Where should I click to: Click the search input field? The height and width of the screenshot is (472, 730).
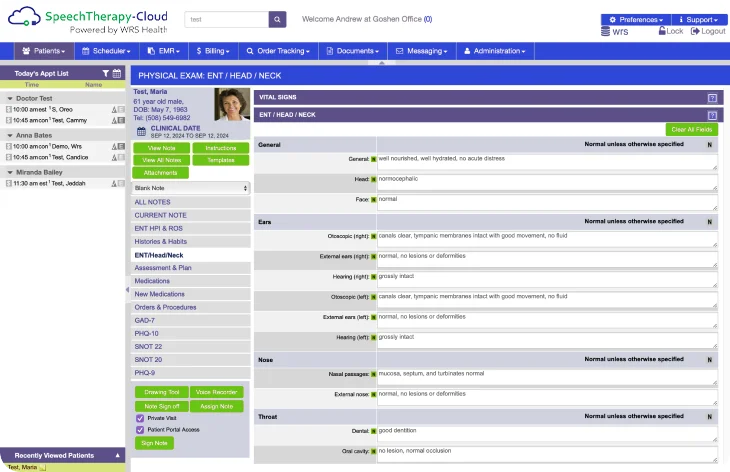click(227, 20)
